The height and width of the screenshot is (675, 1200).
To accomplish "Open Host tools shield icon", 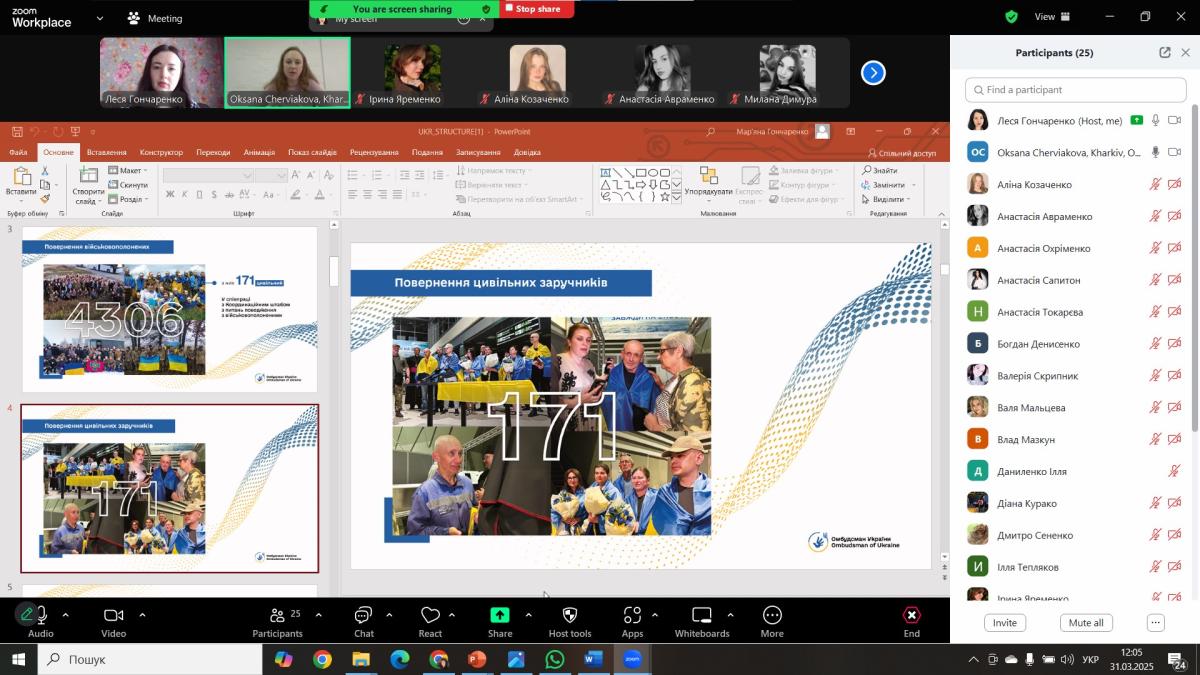I will coord(570,616).
